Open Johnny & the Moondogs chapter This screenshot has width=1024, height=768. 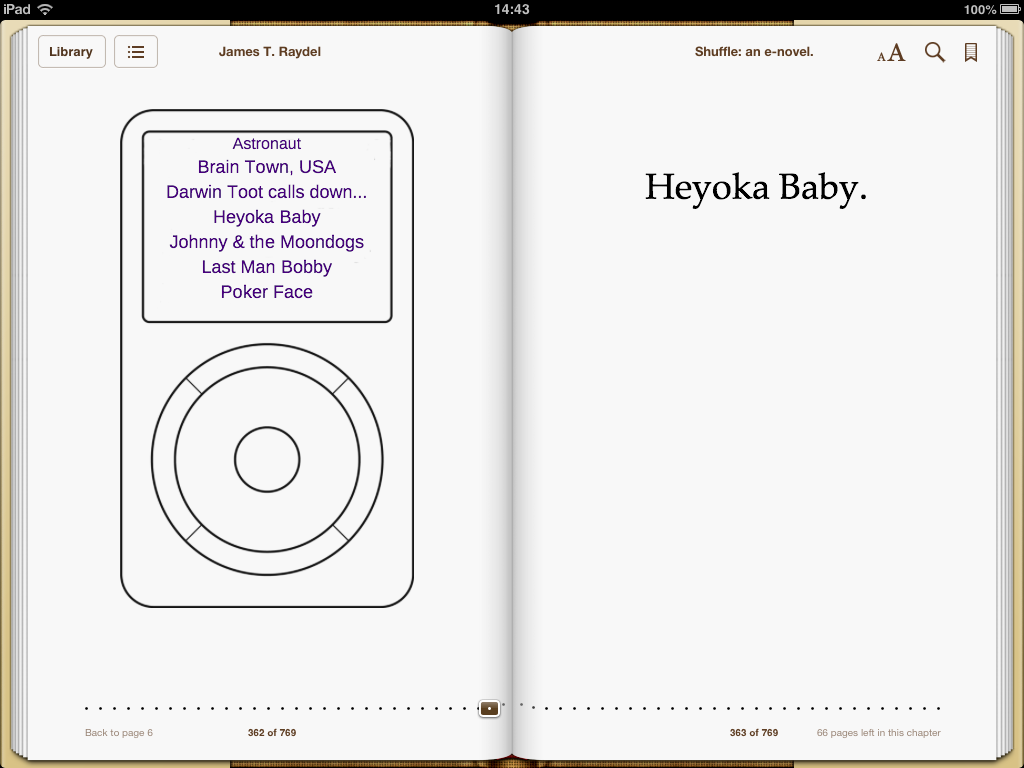tap(266, 242)
